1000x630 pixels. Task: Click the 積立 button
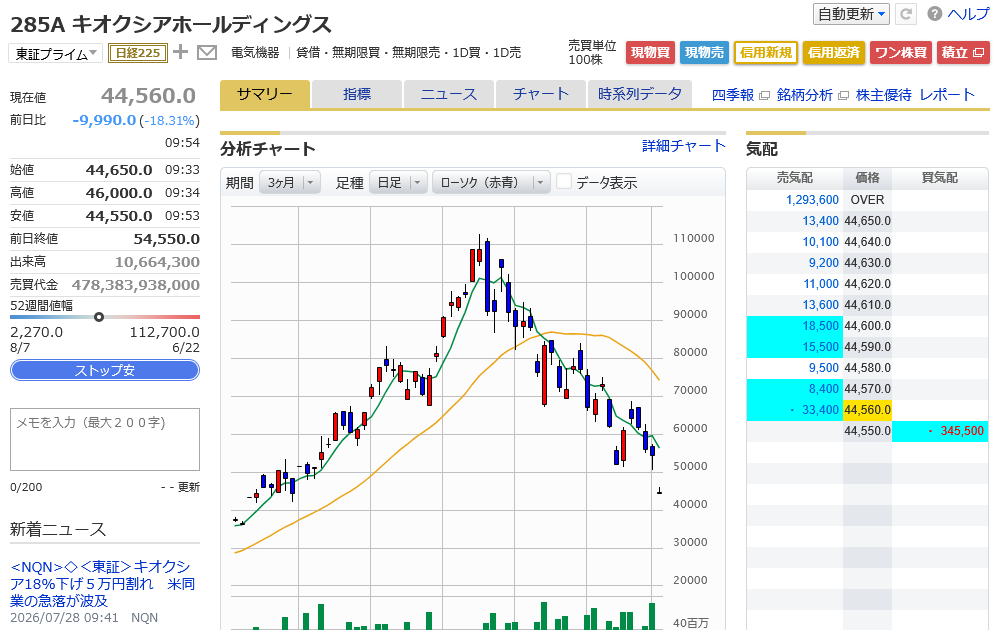tap(963, 52)
